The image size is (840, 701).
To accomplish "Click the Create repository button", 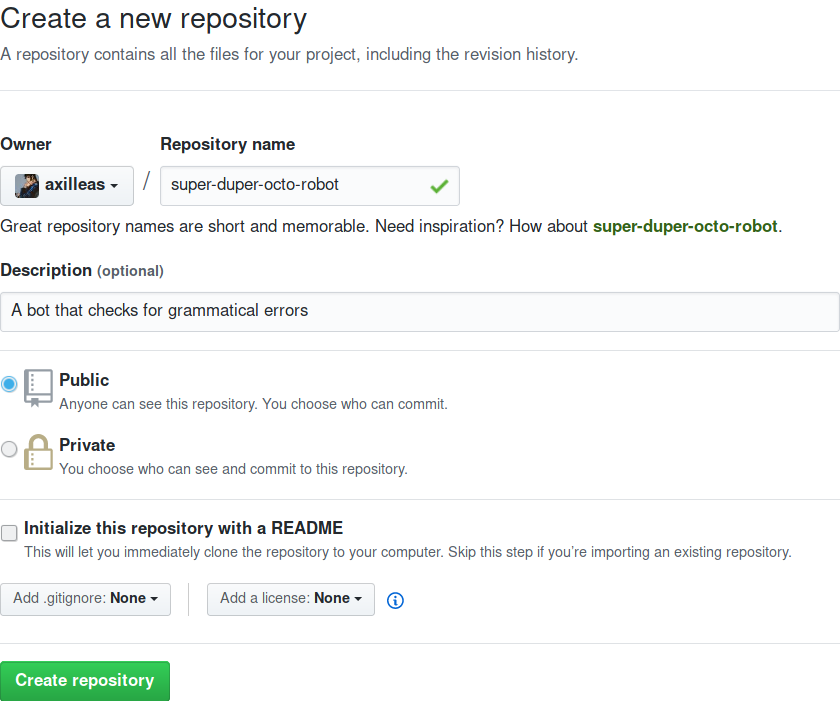I will click(x=85, y=681).
